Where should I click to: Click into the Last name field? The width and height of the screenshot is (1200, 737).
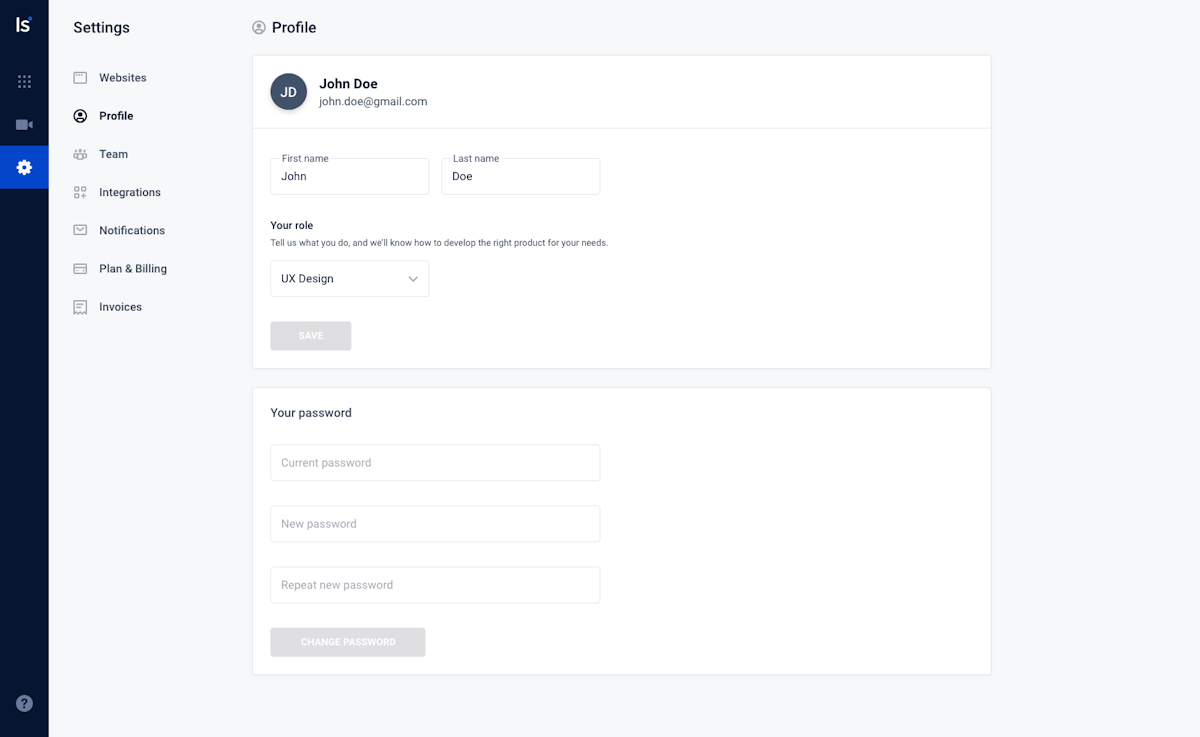click(520, 177)
